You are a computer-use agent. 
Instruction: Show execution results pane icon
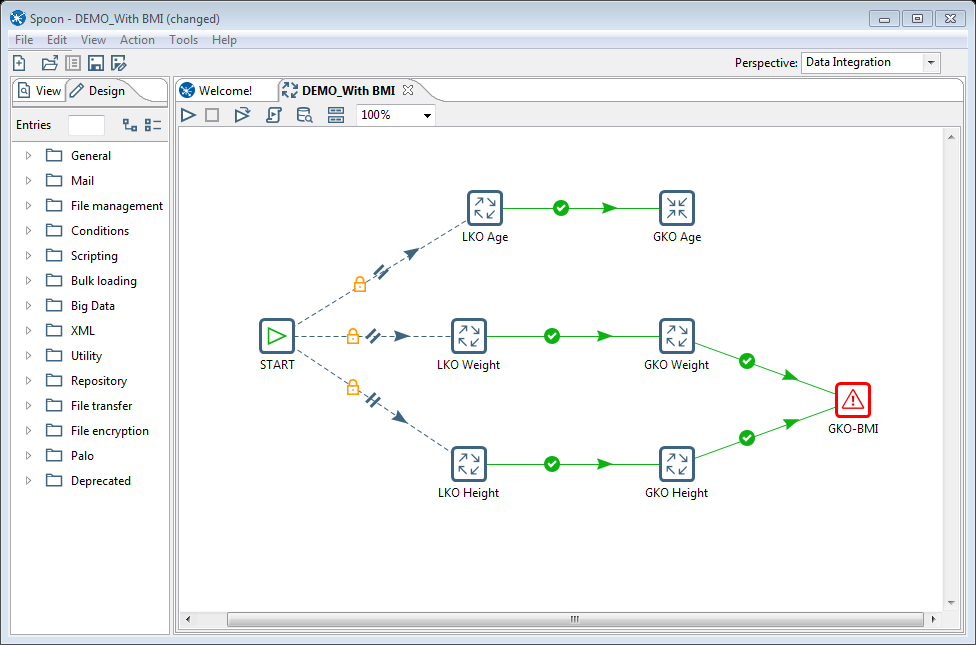coord(336,115)
